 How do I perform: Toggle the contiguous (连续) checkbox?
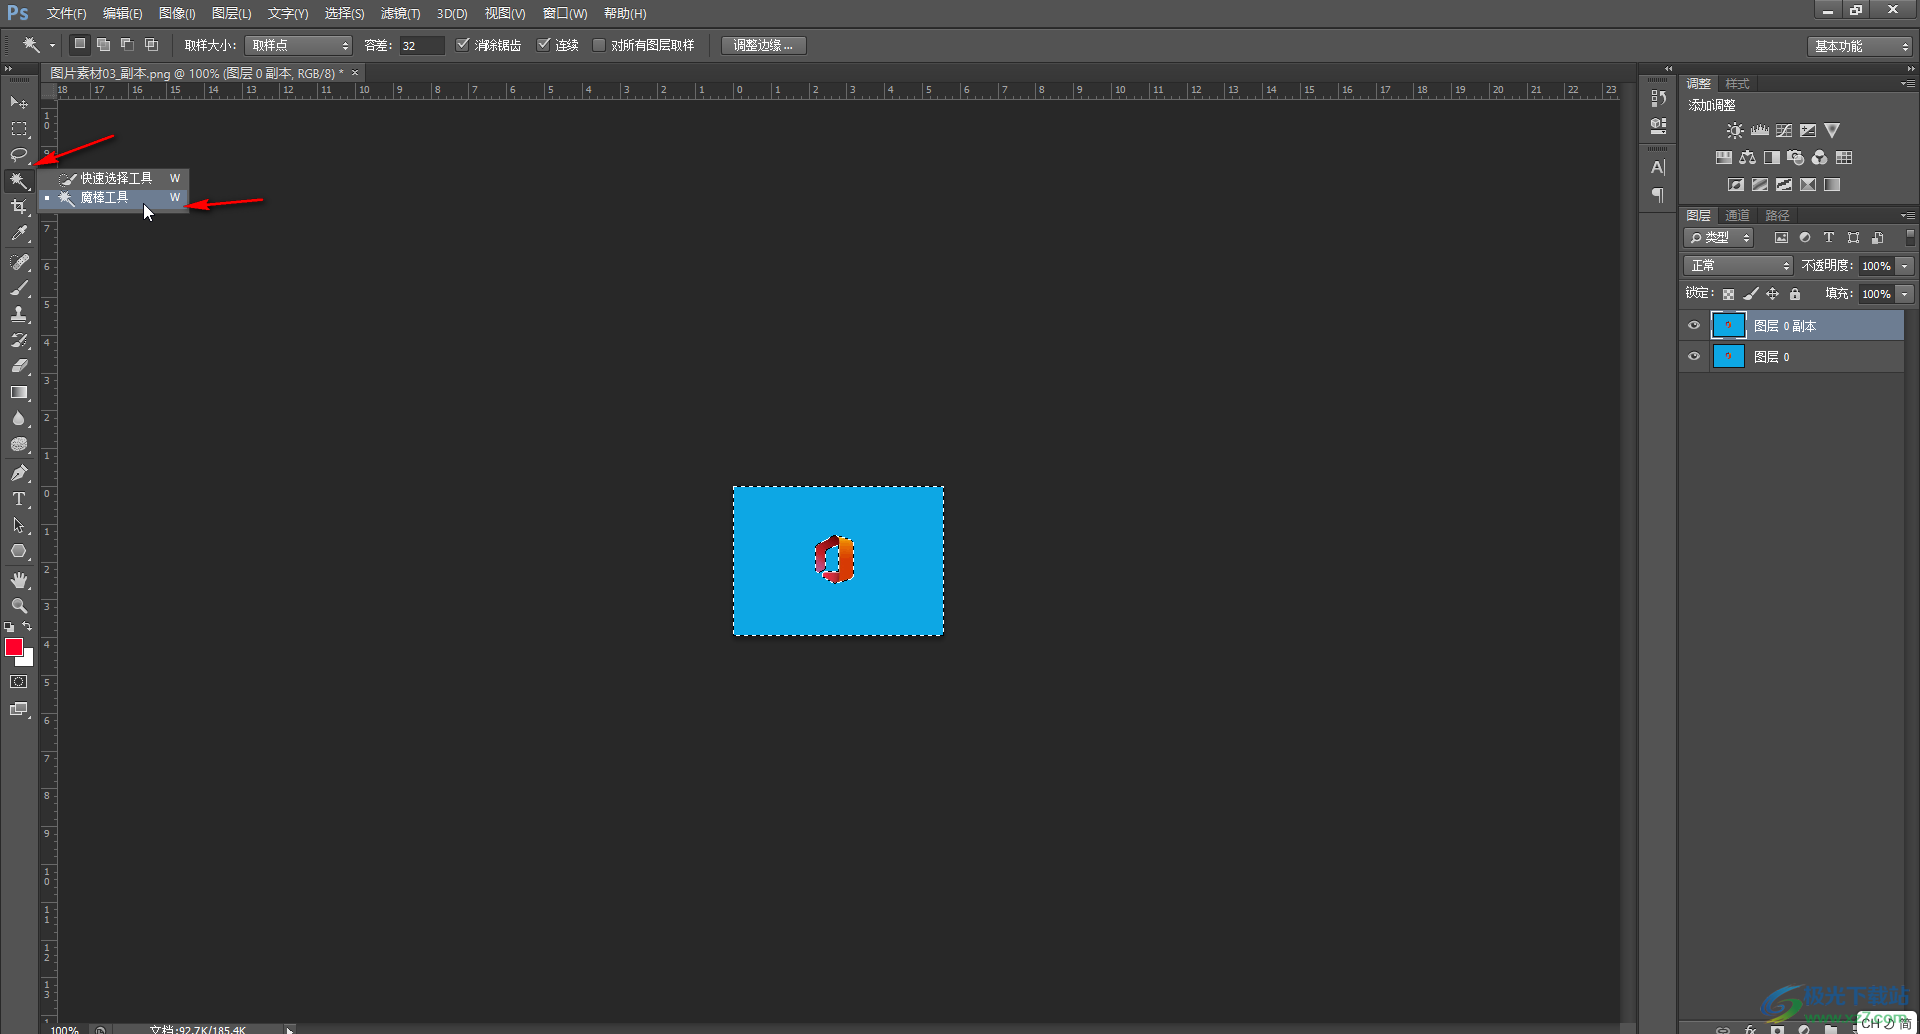543,45
